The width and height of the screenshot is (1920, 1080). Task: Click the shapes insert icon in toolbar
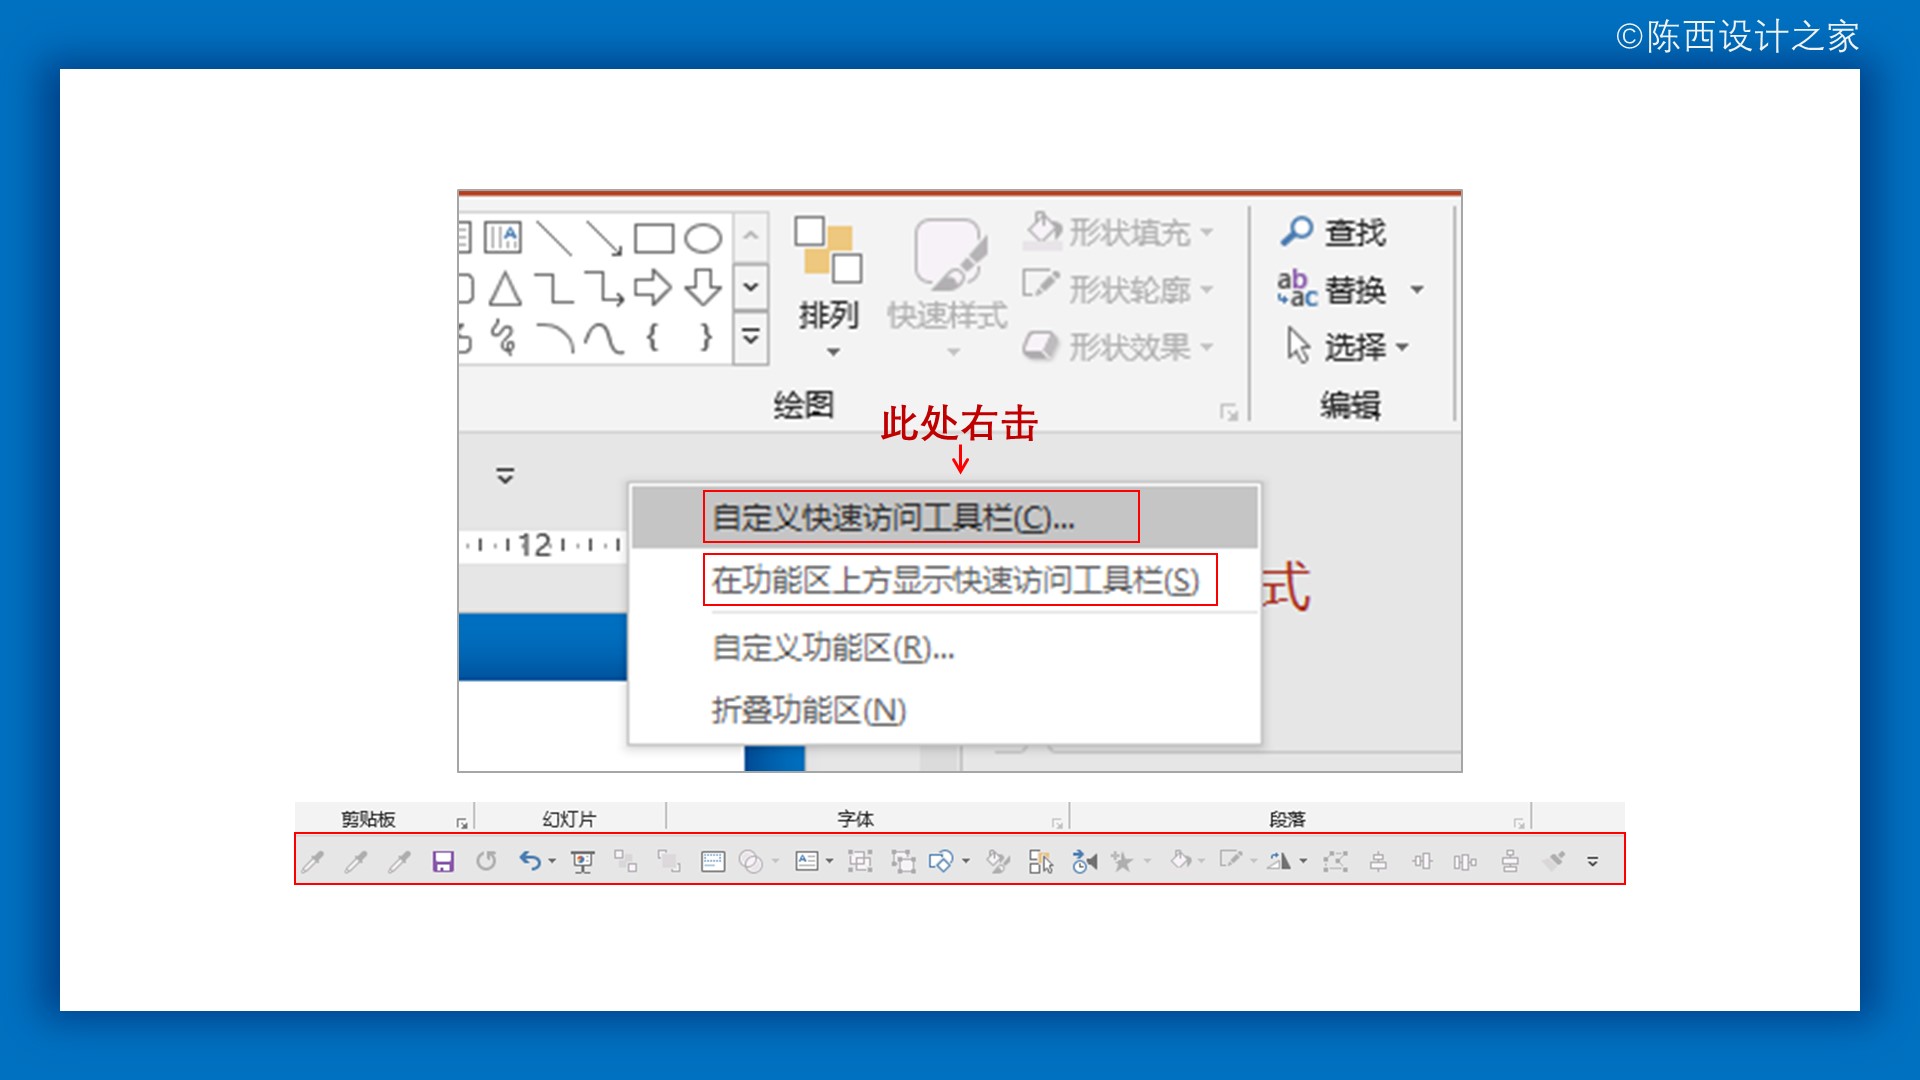(x=941, y=861)
